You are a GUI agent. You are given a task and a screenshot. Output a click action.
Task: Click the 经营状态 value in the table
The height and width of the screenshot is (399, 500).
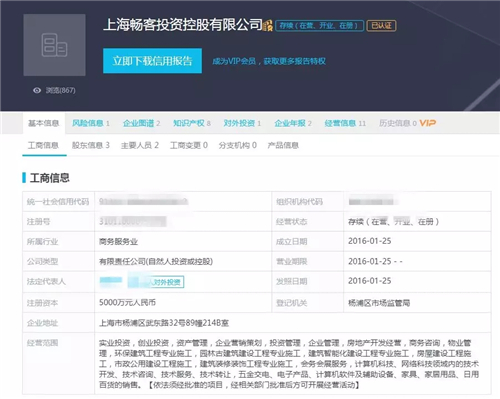tap(393, 222)
